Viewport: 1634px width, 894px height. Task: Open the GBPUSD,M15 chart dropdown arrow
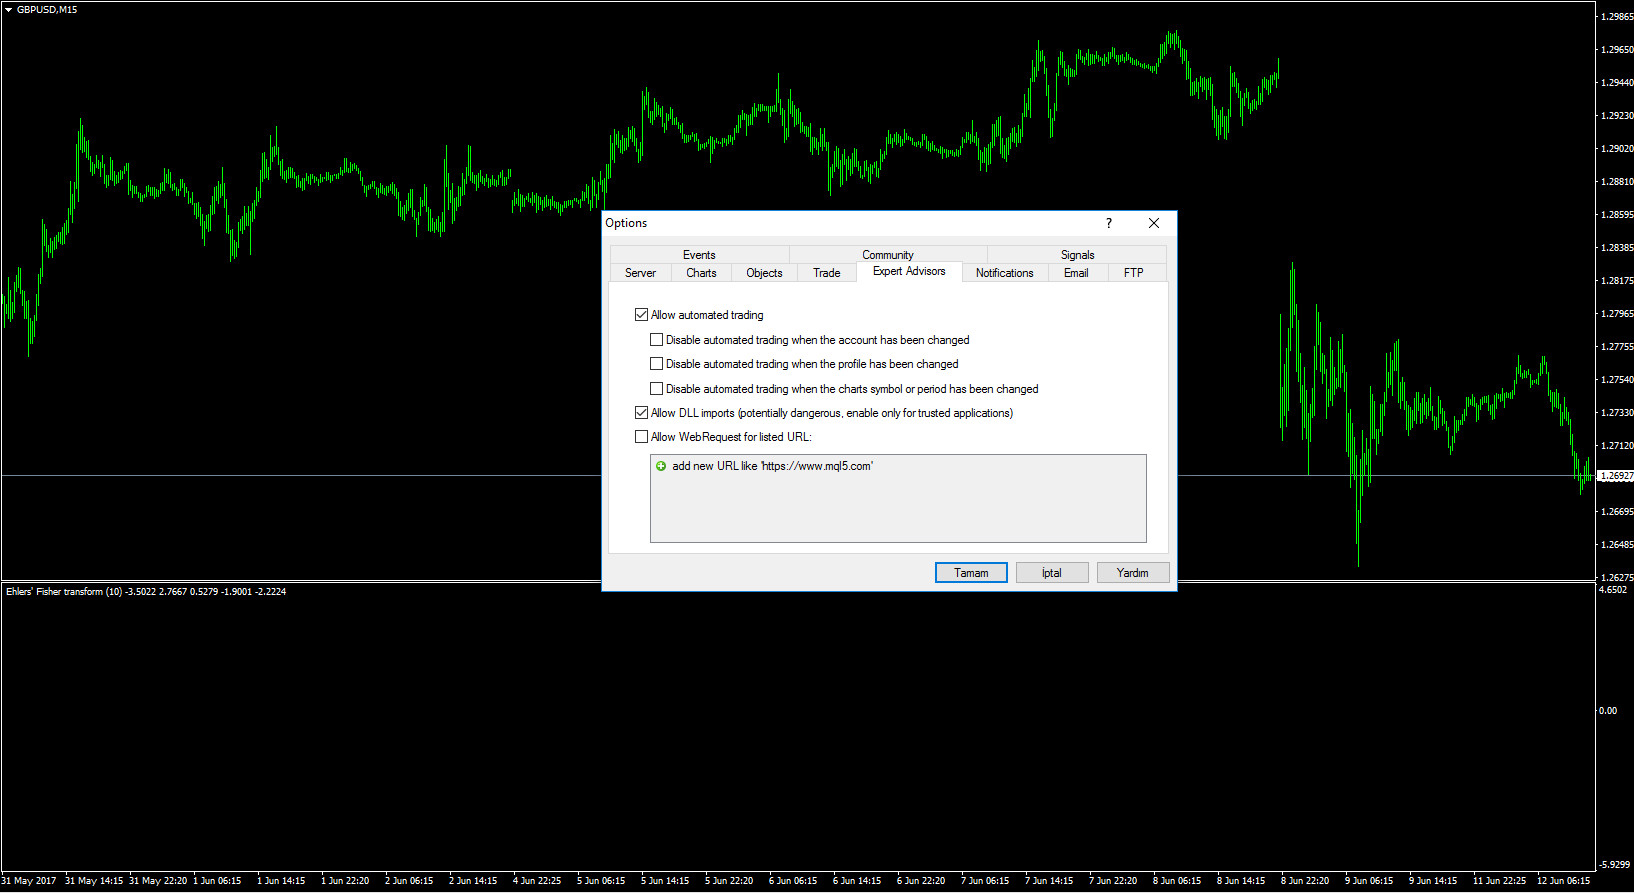tap(8, 9)
